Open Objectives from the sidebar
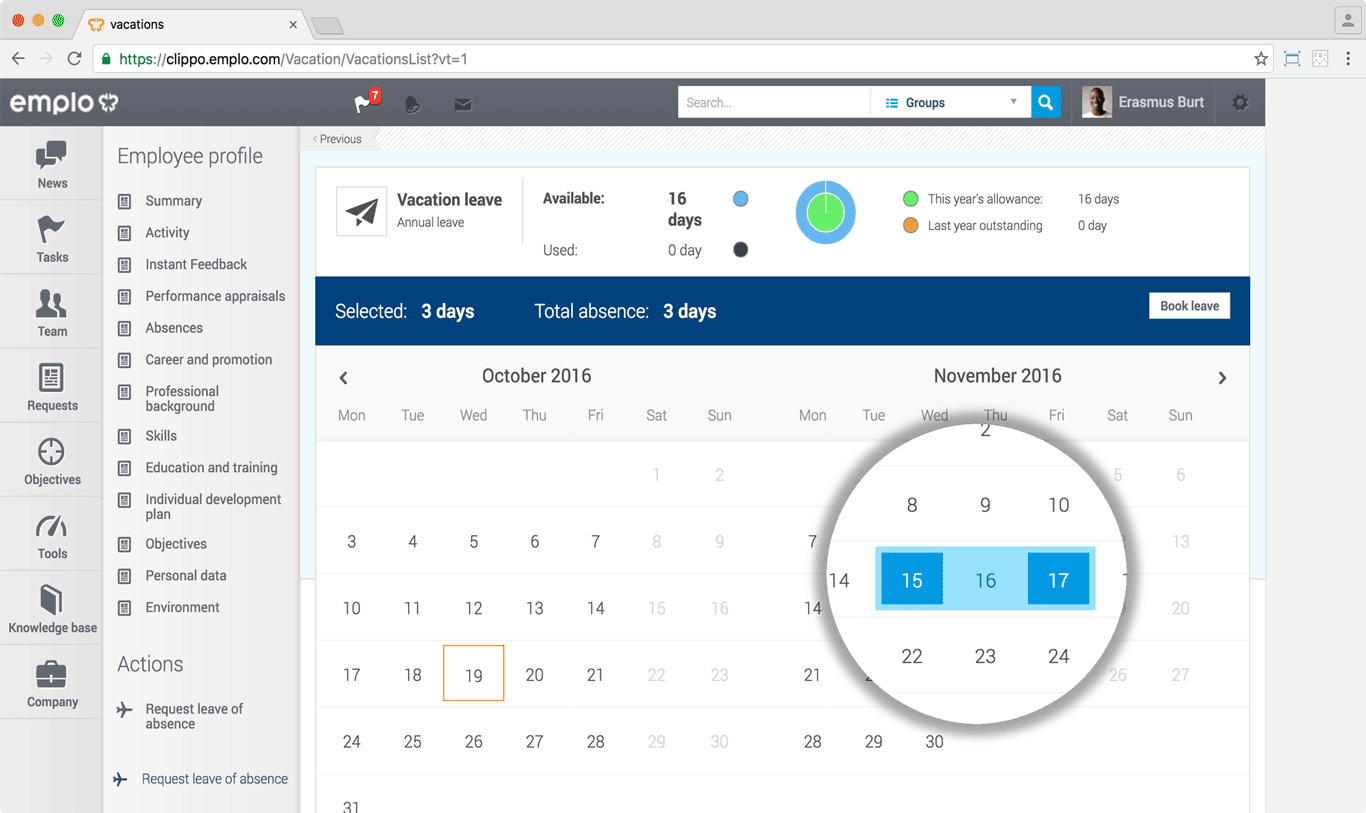Image resolution: width=1366 pixels, height=813 pixels. 50,460
